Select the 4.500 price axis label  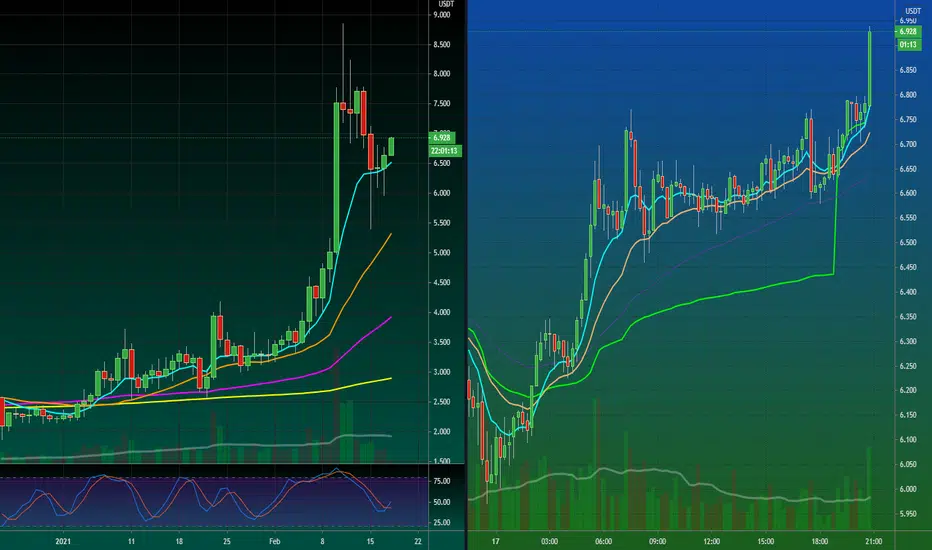click(x=442, y=282)
